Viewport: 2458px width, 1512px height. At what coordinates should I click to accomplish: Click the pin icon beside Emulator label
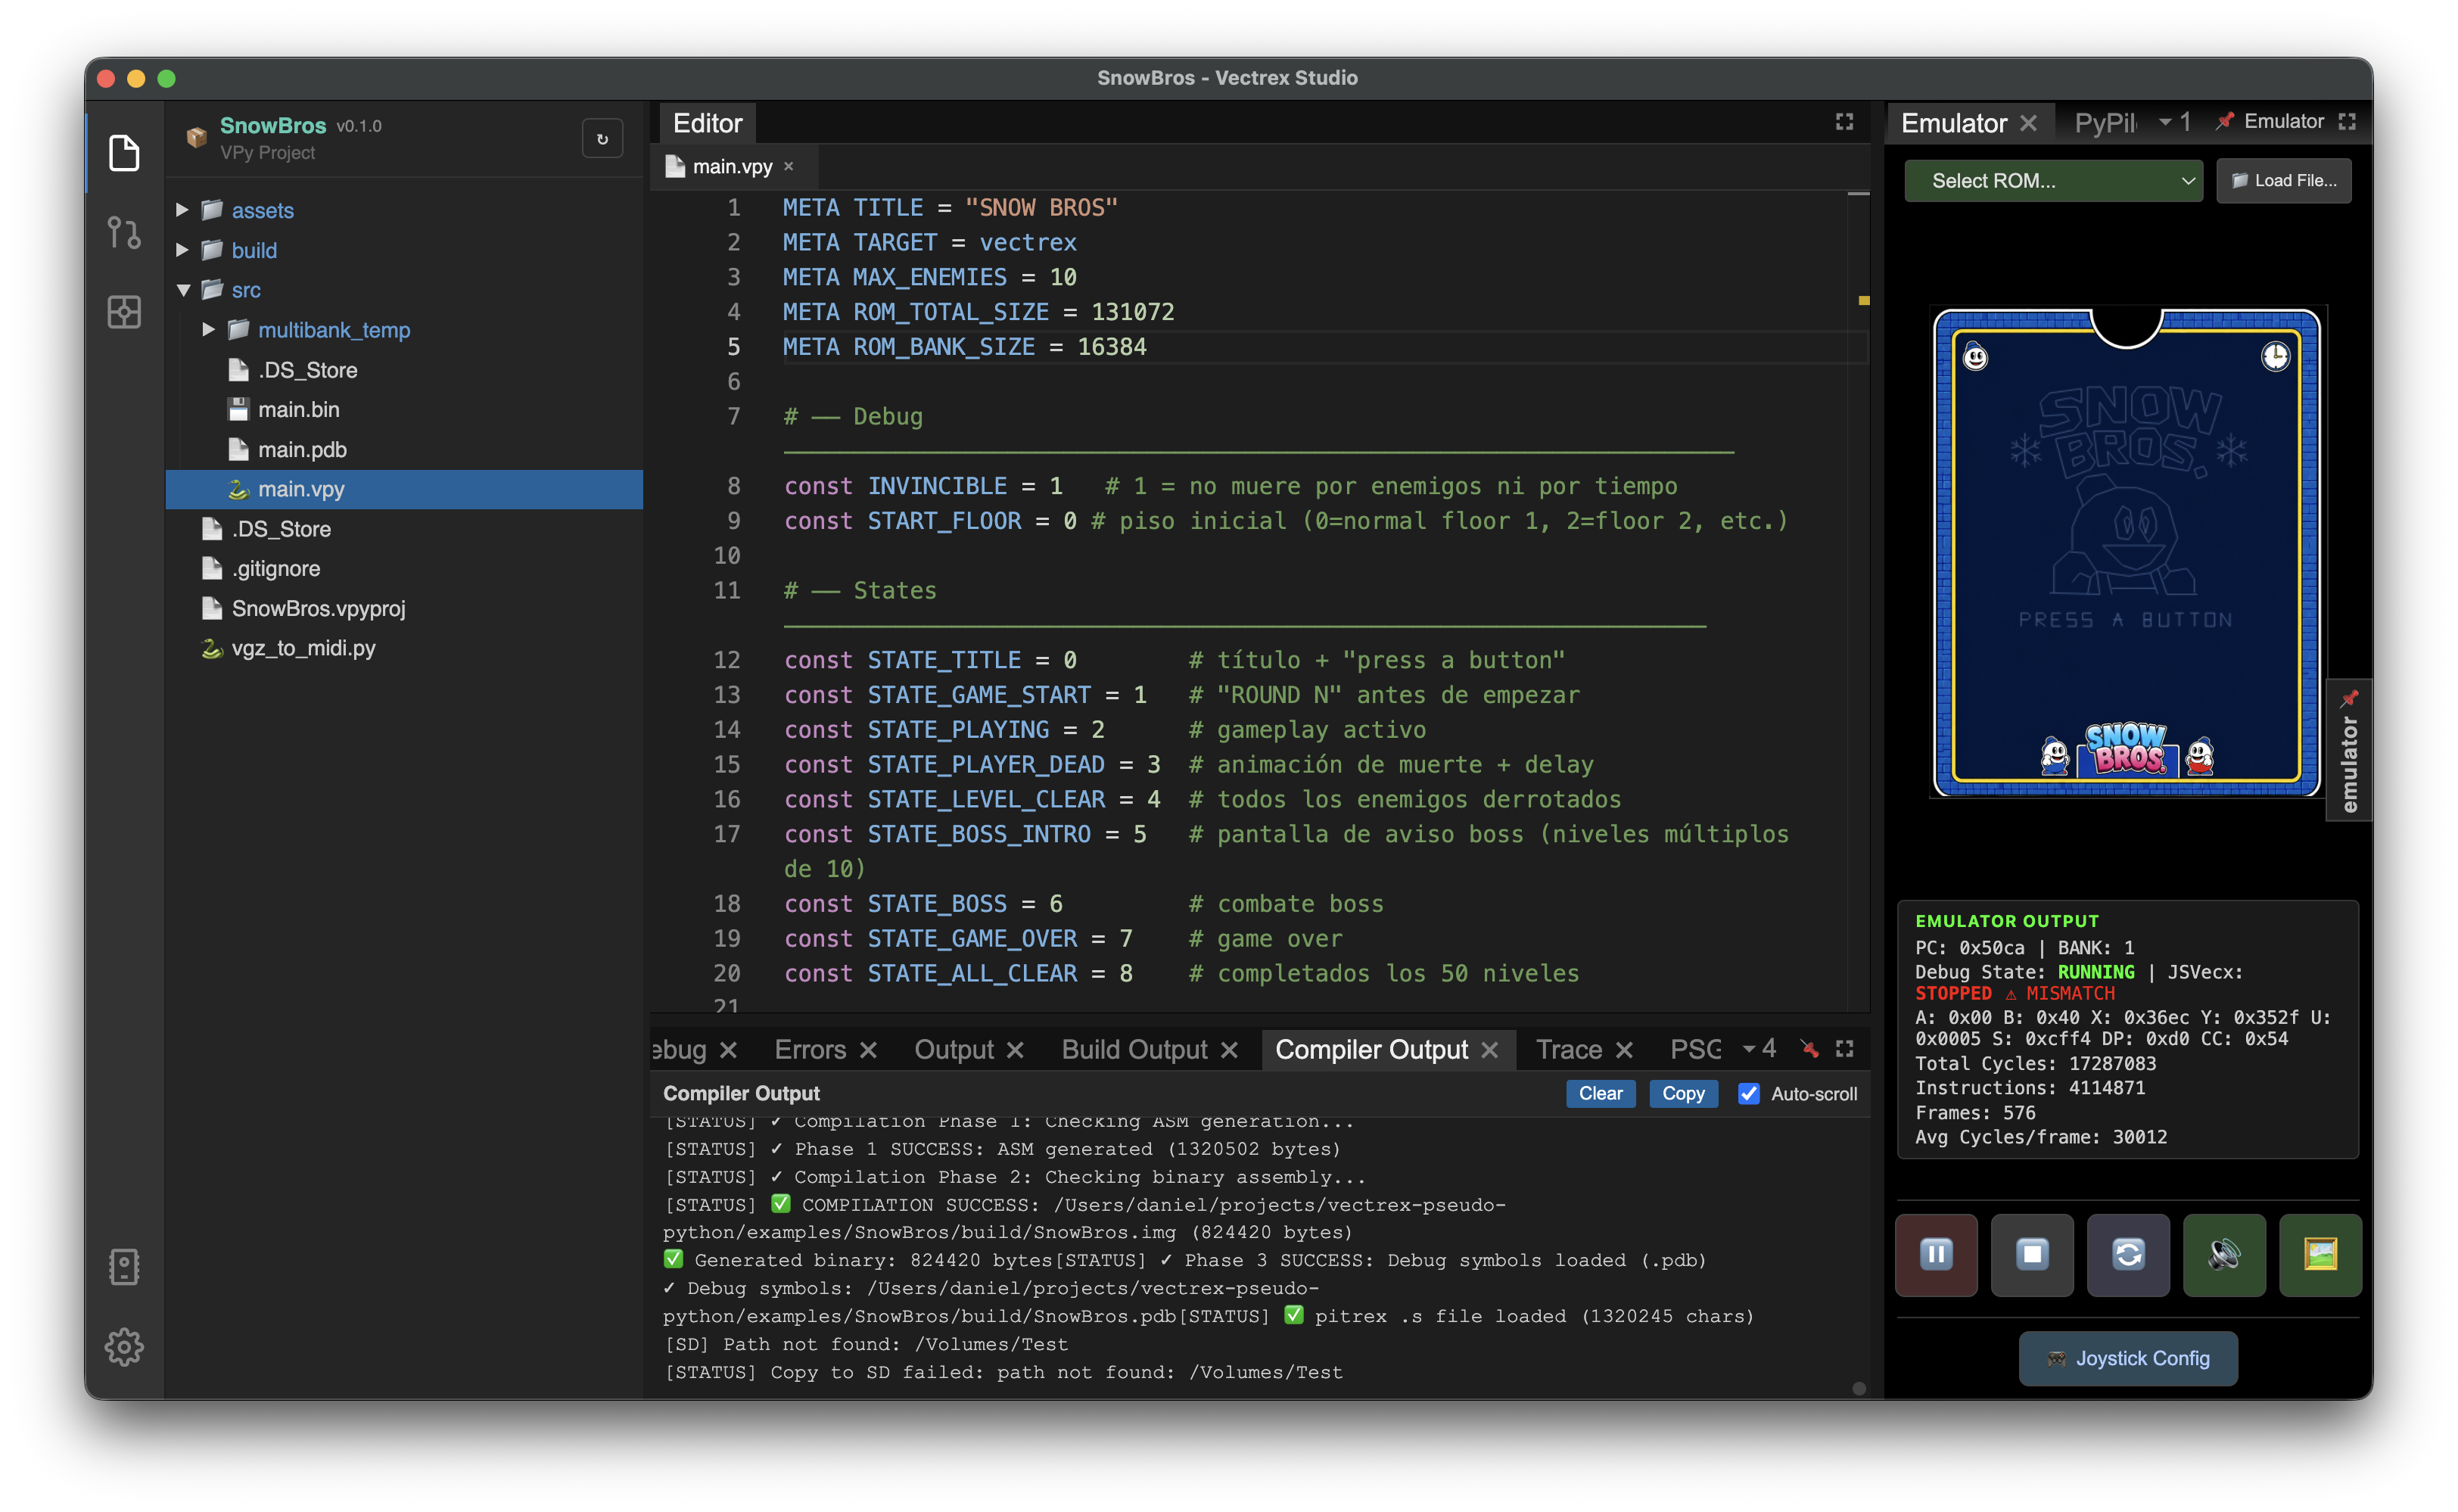click(2224, 122)
